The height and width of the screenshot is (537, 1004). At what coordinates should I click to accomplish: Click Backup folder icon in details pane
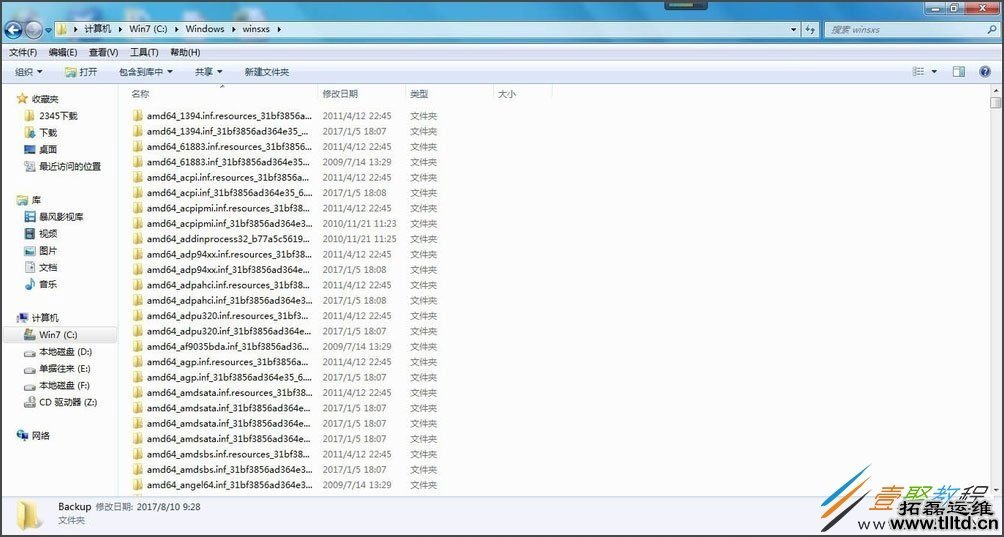pyautogui.click(x=28, y=515)
